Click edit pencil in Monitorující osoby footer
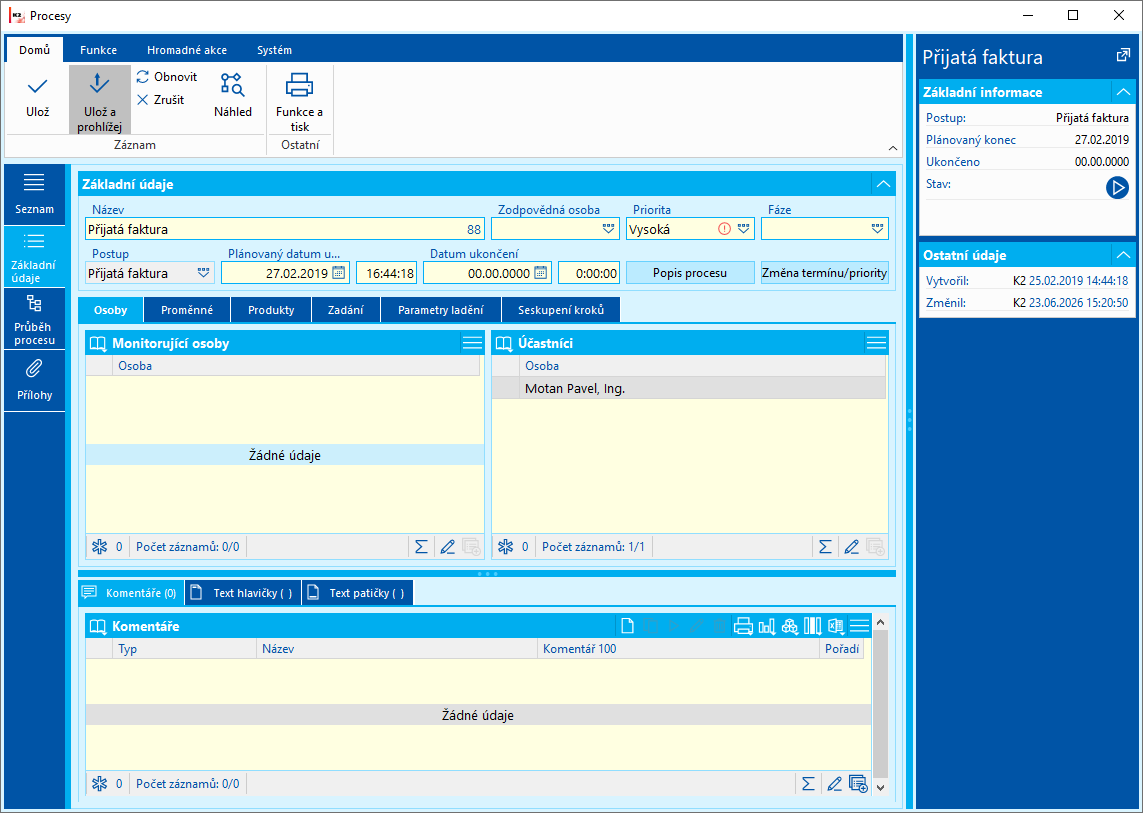The height and width of the screenshot is (813, 1143). (448, 546)
